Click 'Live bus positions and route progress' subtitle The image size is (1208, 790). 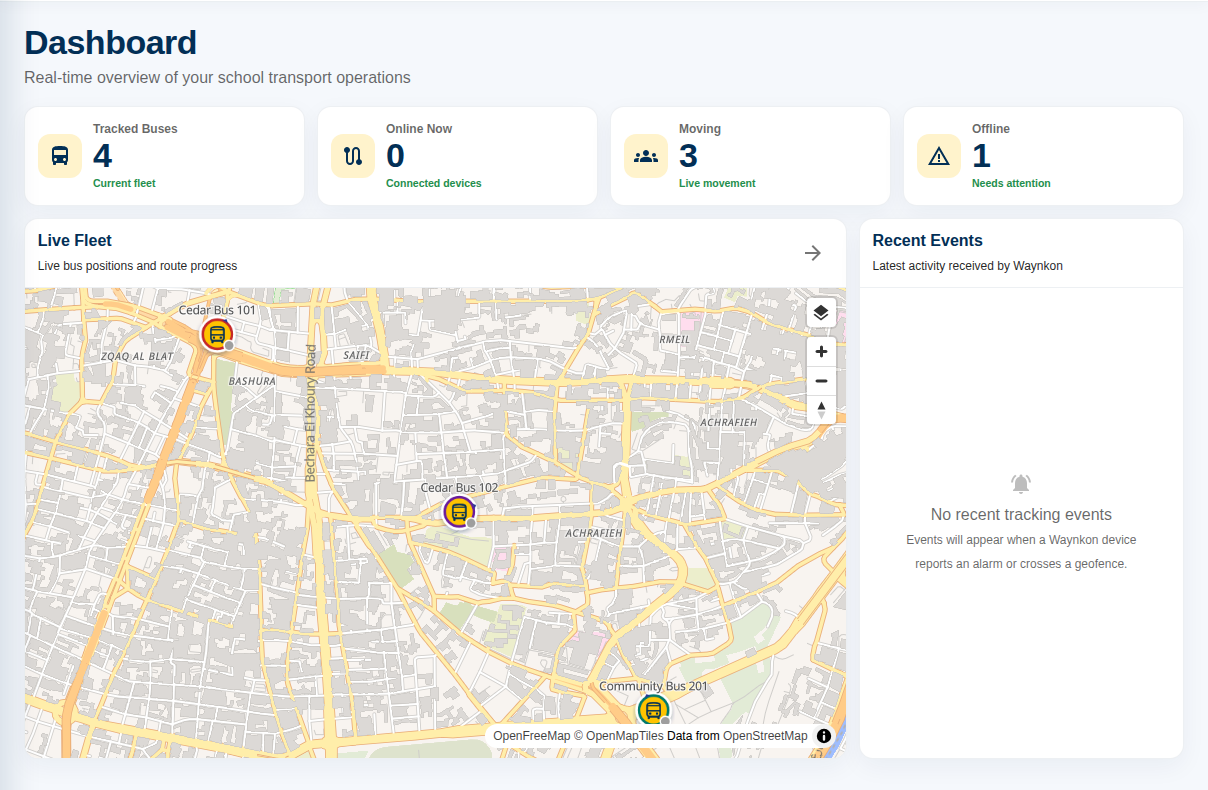(137, 266)
